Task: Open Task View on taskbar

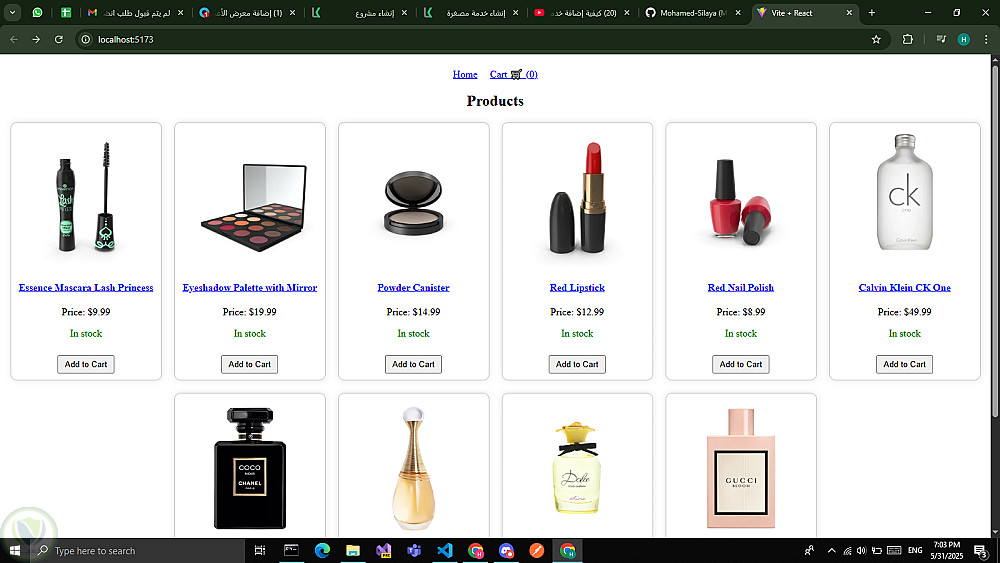Action: 260,550
